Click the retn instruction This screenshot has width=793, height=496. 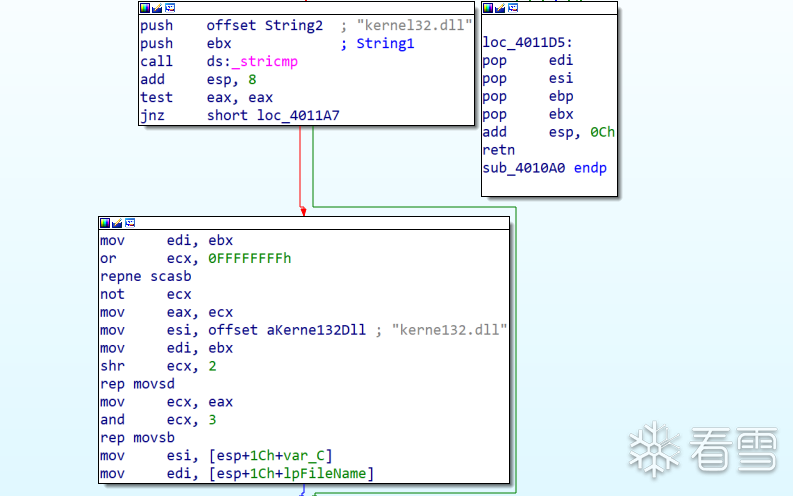(x=499, y=150)
